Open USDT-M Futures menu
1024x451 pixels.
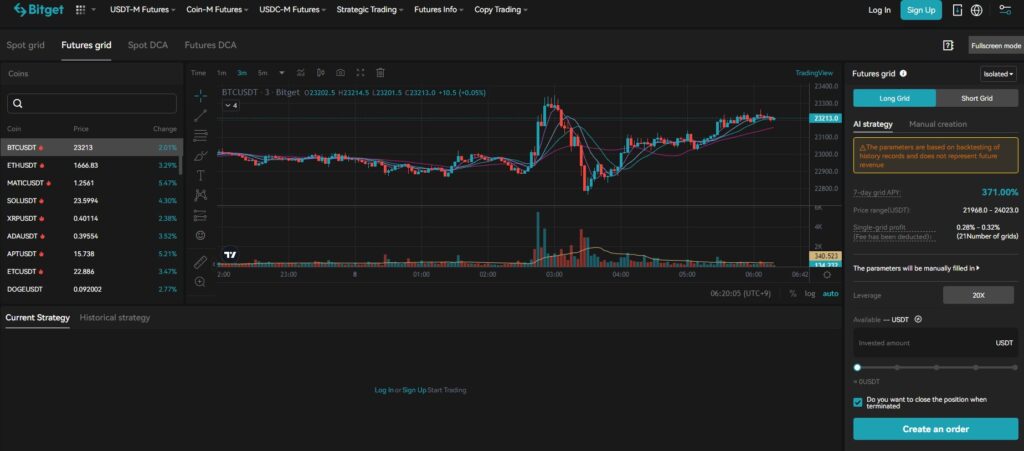tap(143, 10)
